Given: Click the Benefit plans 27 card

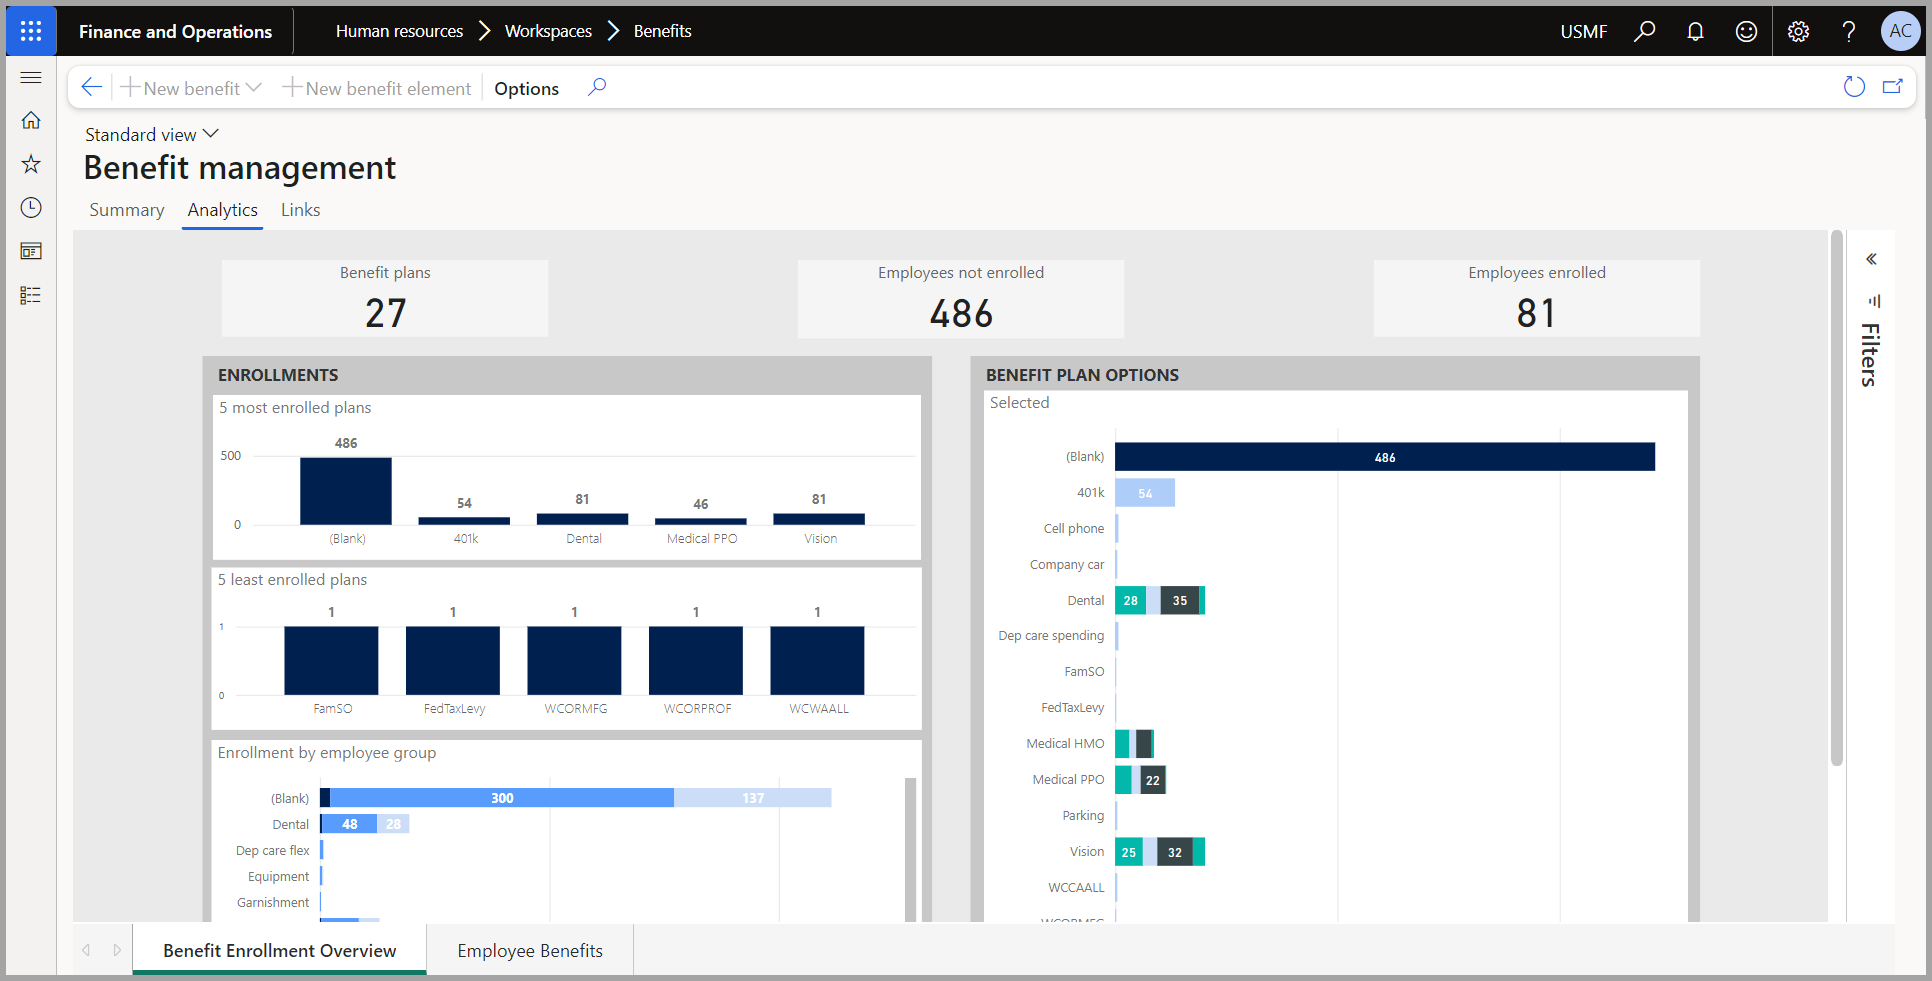Looking at the screenshot, I should 385,298.
